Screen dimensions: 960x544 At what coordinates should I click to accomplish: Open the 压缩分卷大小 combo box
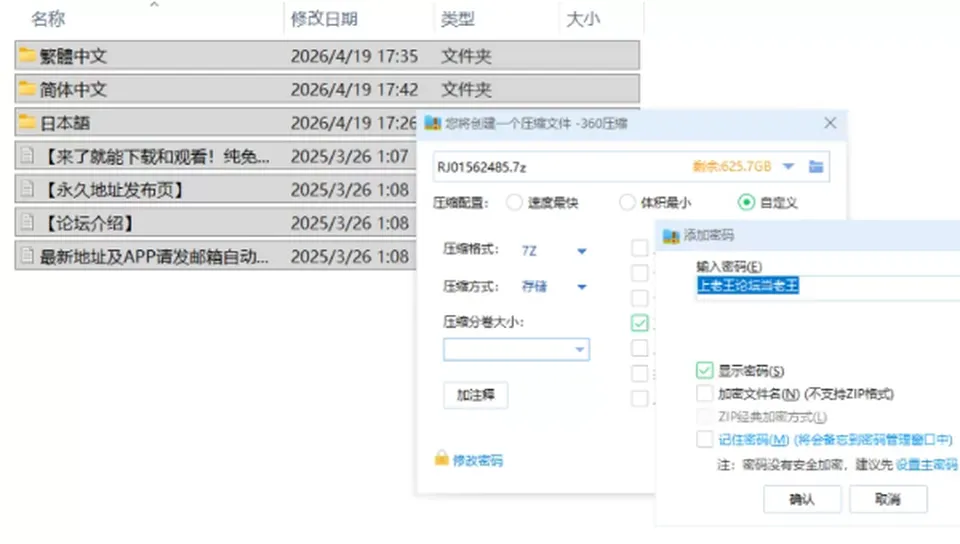pos(516,349)
